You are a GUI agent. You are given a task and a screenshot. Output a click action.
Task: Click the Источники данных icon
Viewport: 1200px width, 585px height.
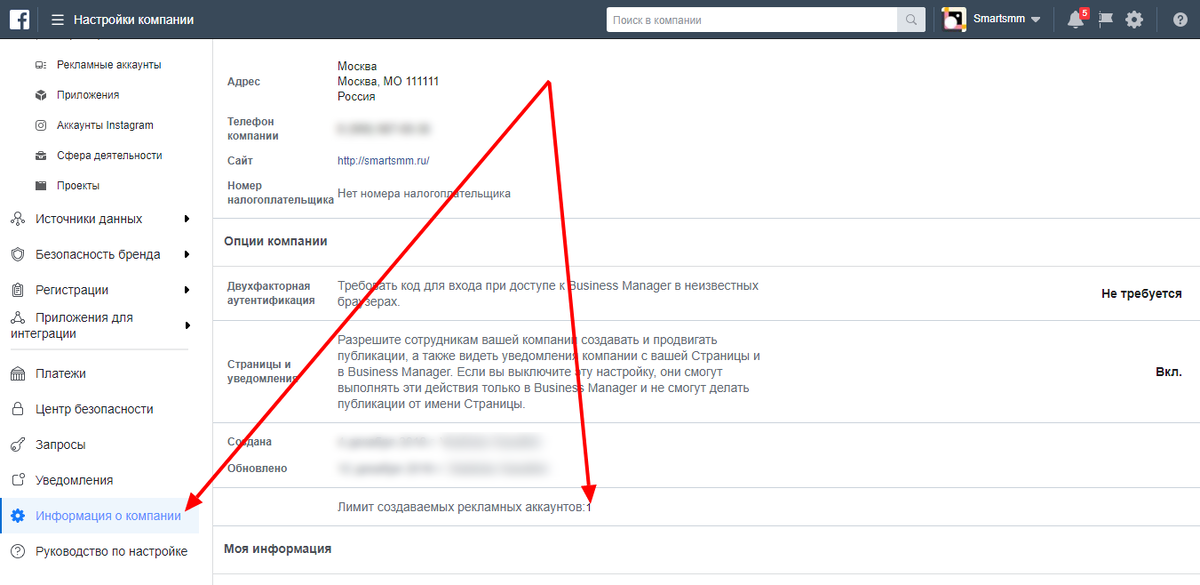17,219
